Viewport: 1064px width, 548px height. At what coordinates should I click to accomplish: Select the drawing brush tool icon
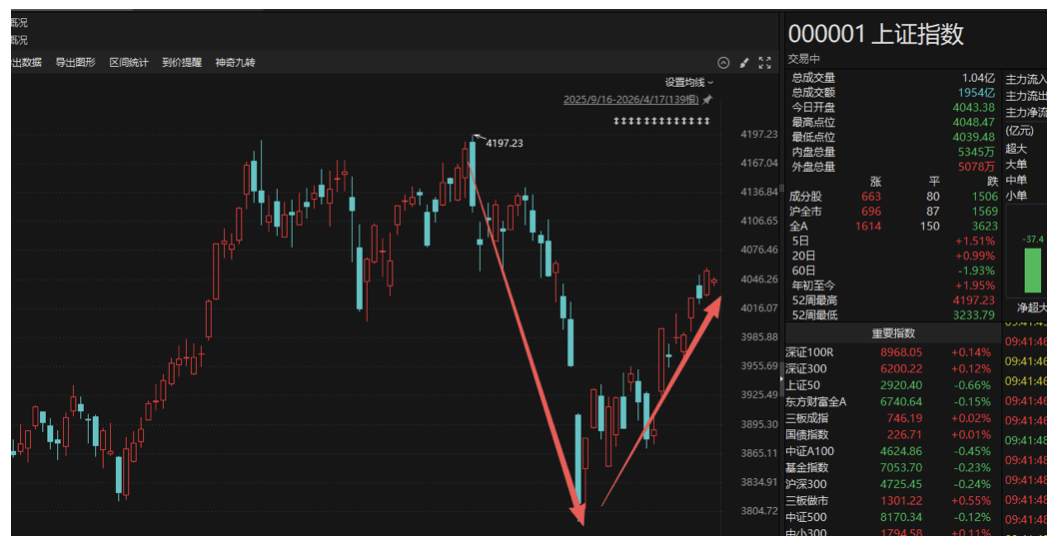744,62
